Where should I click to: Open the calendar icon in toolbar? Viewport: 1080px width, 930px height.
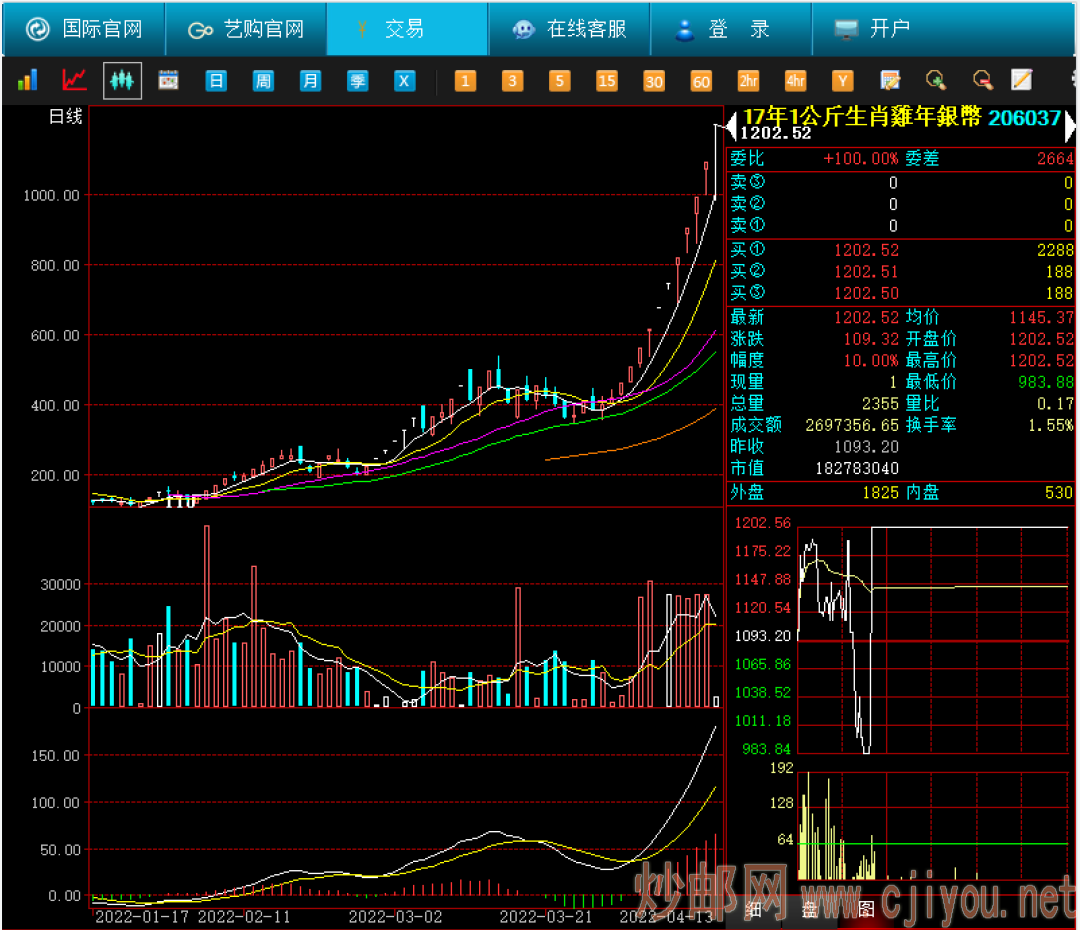point(168,80)
